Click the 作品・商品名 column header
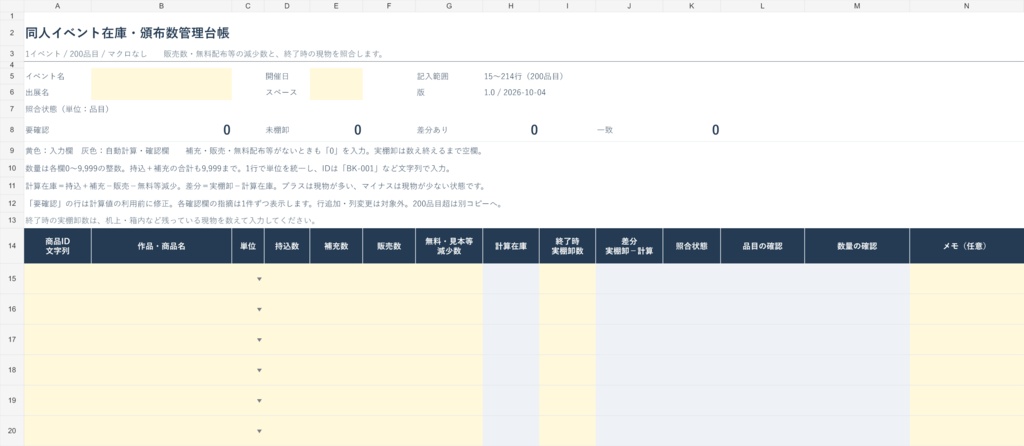This screenshot has width=1024, height=446. pos(161,246)
